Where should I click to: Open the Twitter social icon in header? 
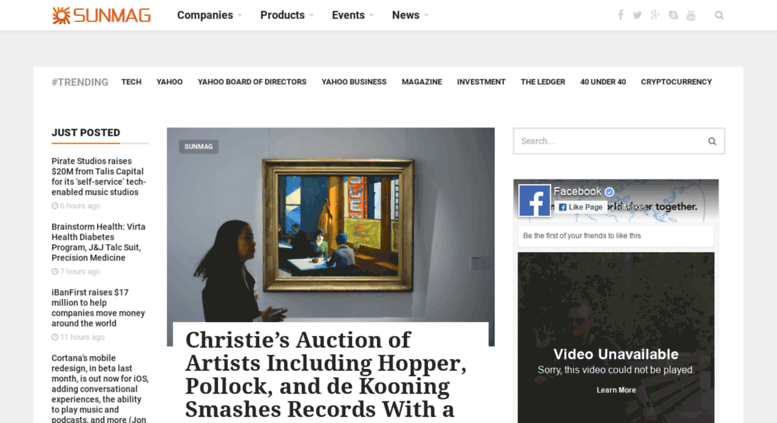coord(637,15)
